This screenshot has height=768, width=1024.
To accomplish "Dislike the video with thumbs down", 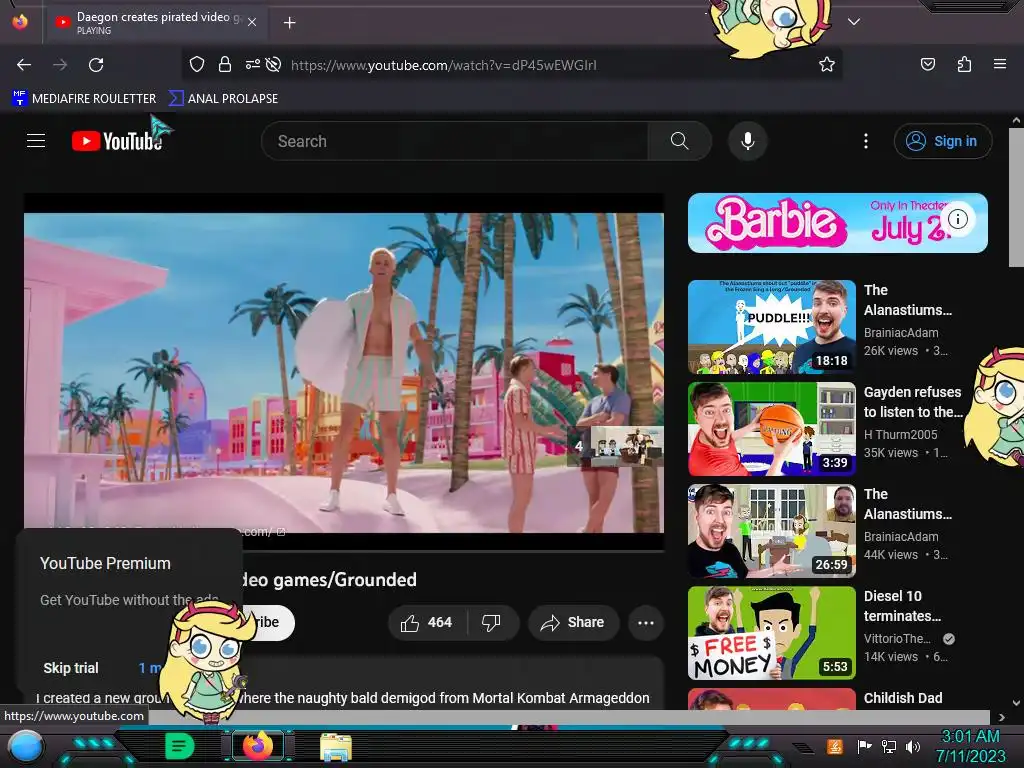I will tap(491, 622).
